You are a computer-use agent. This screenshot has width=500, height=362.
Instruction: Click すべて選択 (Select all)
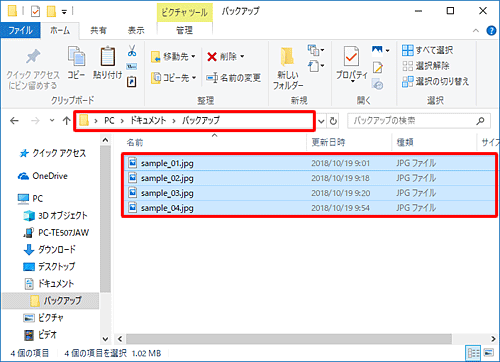[428, 50]
